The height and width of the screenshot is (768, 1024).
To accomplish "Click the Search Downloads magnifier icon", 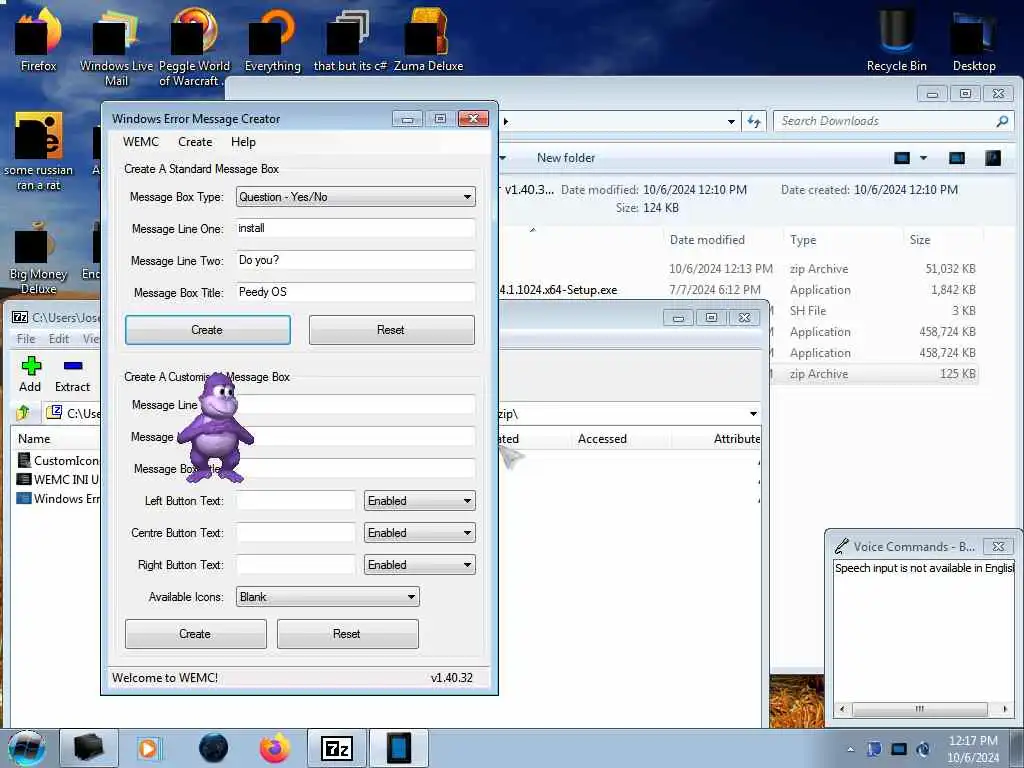I will click(x=1002, y=121).
